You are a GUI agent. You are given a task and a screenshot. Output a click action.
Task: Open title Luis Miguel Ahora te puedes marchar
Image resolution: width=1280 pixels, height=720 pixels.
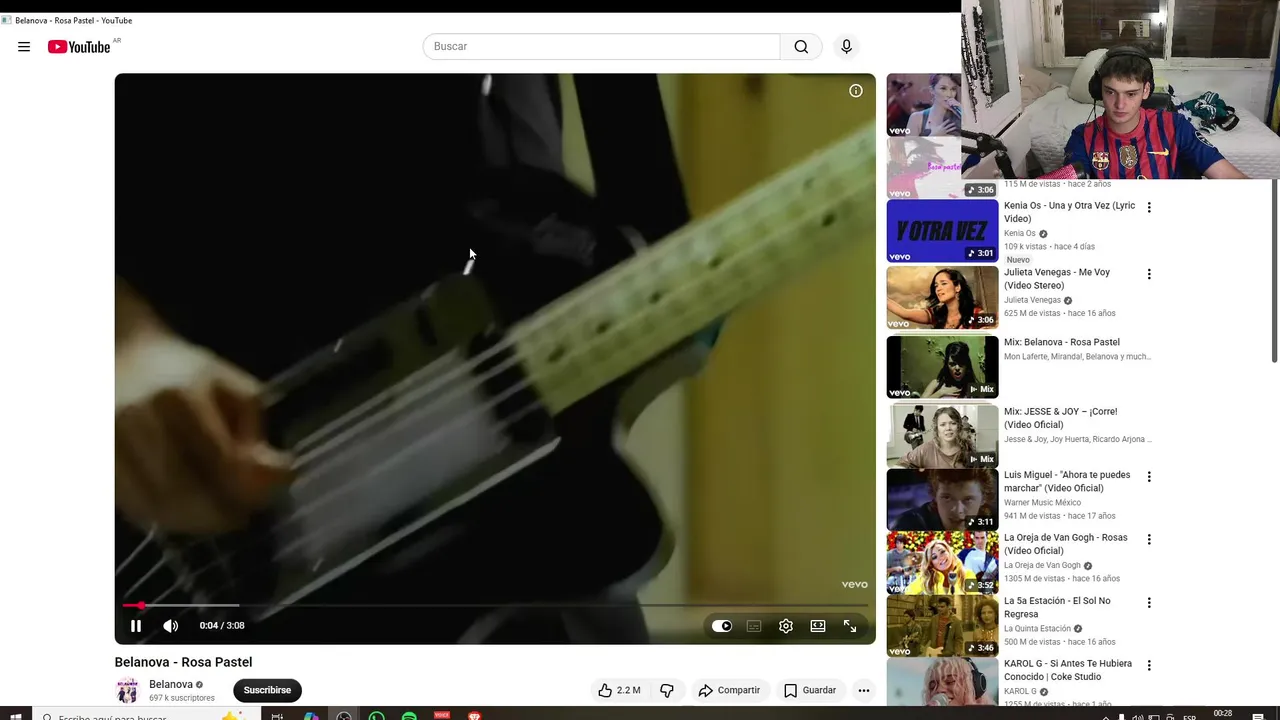click(x=1067, y=481)
